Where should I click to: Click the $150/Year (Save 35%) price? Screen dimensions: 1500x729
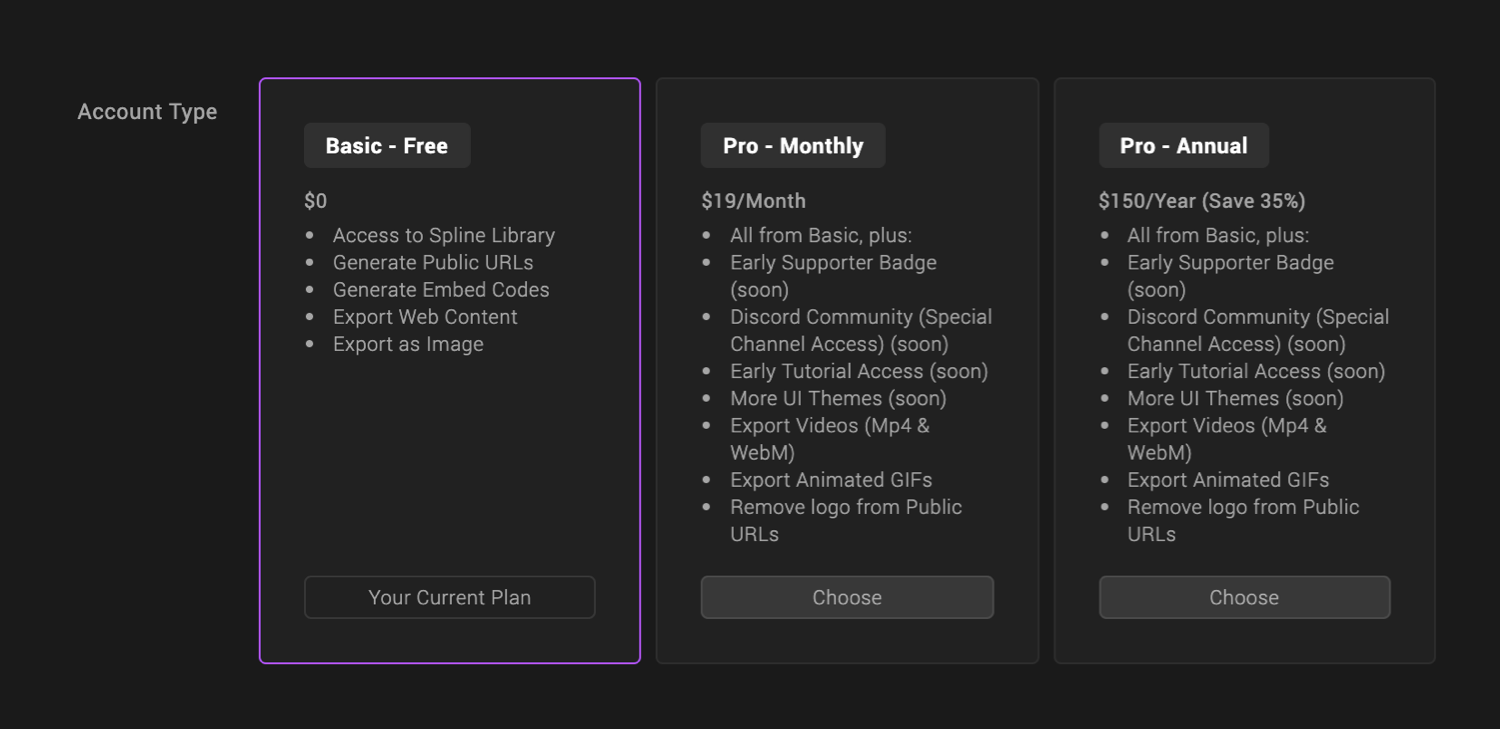pyautogui.click(x=1201, y=201)
